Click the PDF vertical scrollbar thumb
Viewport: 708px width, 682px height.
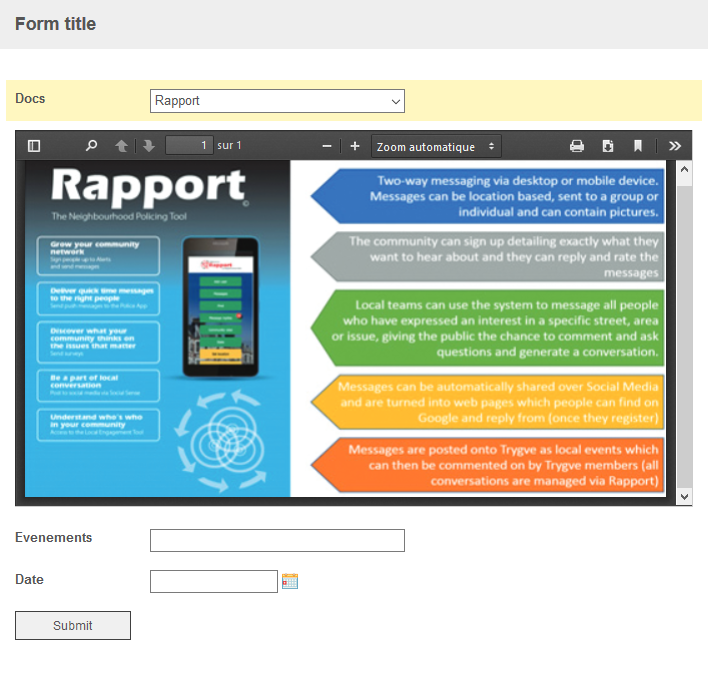tap(684, 336)
